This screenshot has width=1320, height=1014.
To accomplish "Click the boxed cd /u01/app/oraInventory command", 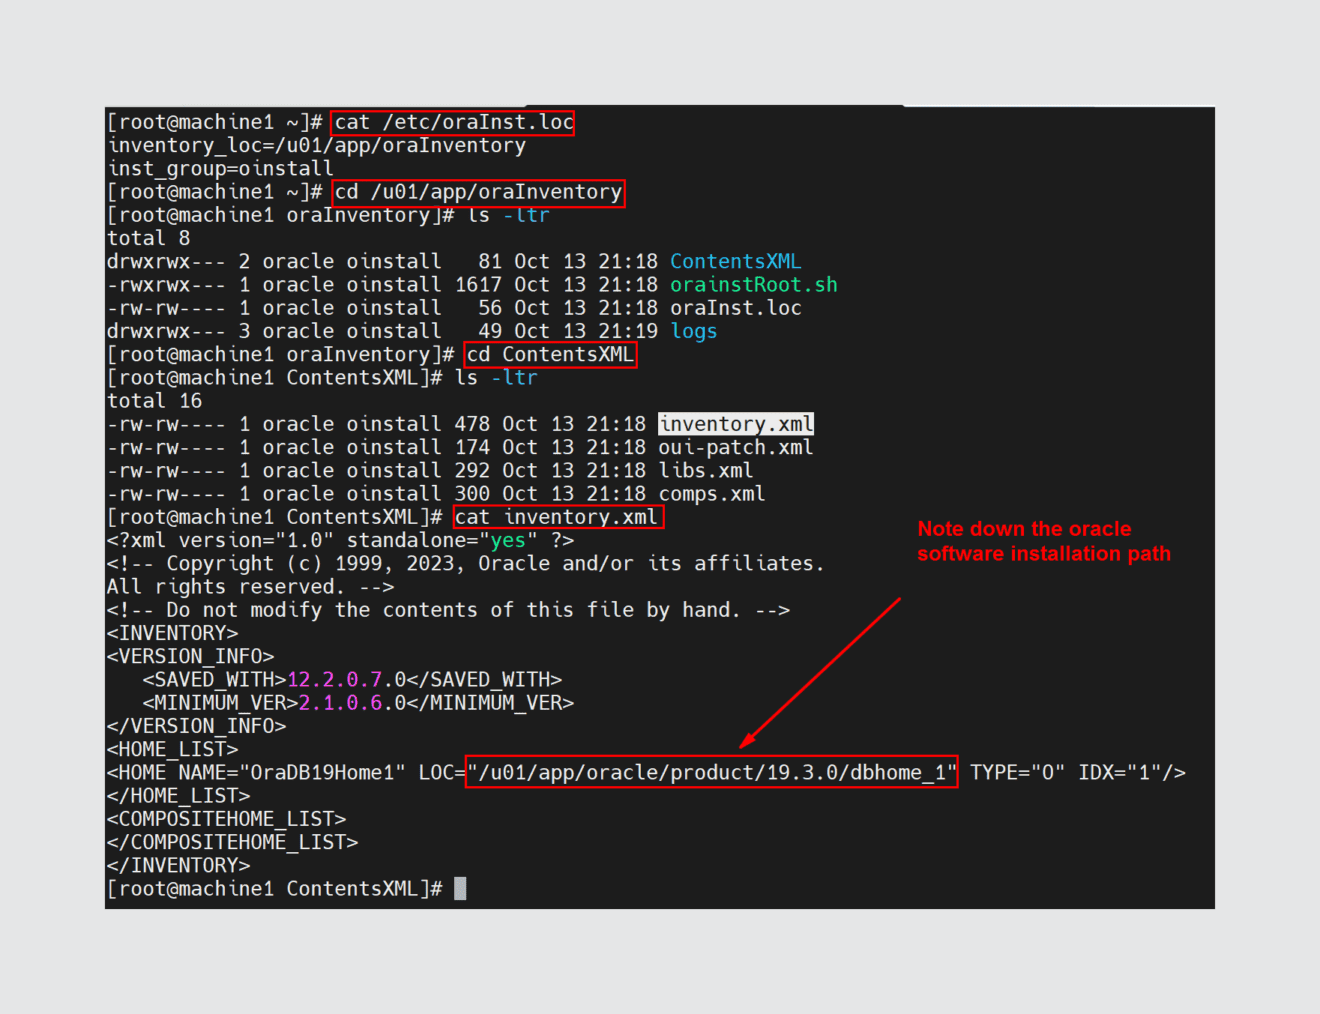I will click(477, 191).
